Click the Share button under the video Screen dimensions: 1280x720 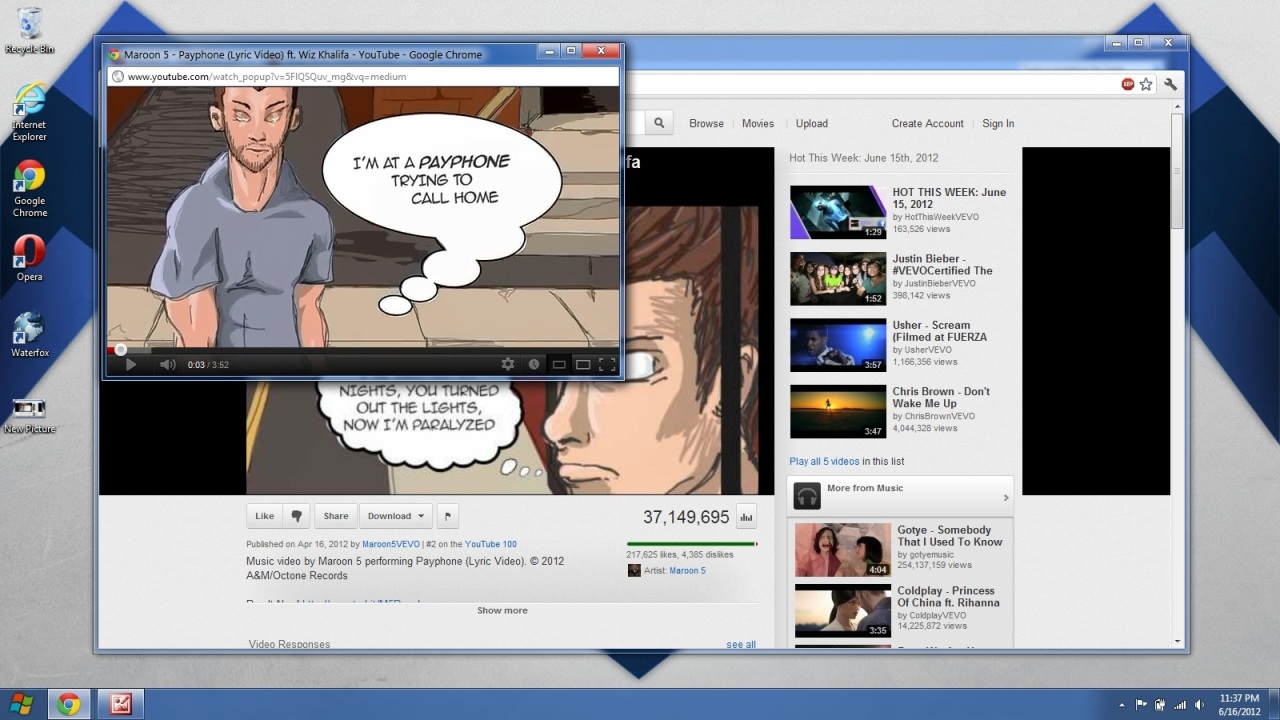point(336,516)
